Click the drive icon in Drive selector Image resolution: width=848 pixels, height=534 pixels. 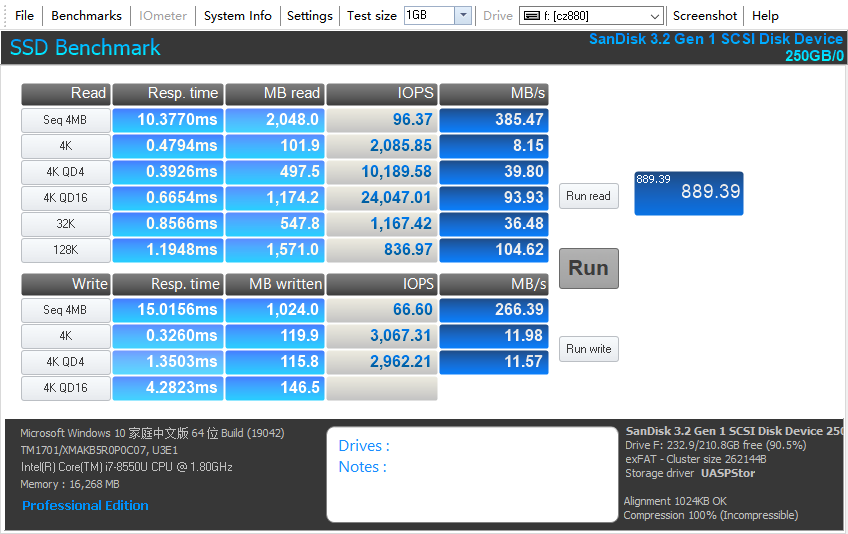tap(532, 16)
